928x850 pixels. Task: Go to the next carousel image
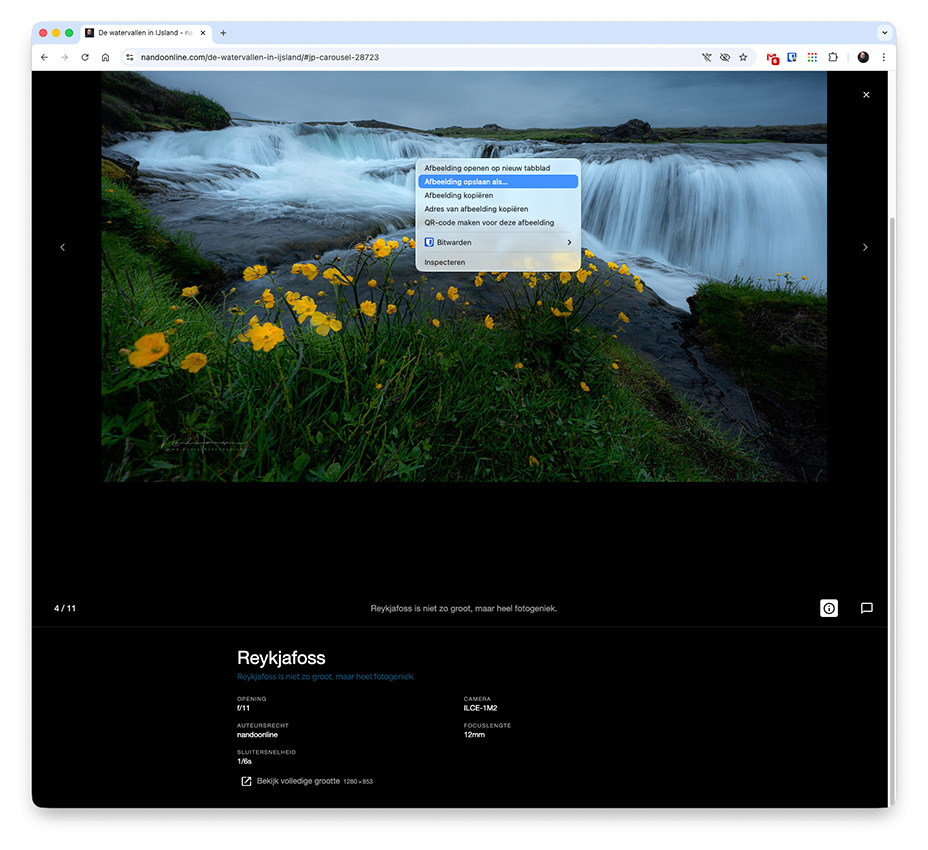865,247
